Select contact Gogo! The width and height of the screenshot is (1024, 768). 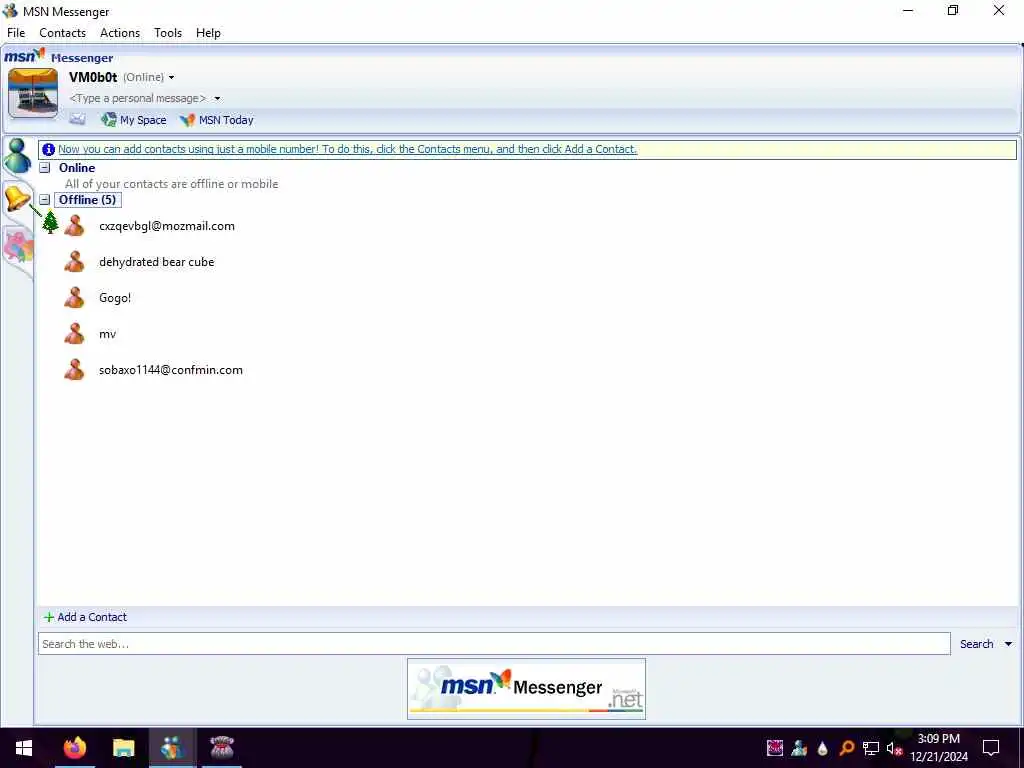115,298
